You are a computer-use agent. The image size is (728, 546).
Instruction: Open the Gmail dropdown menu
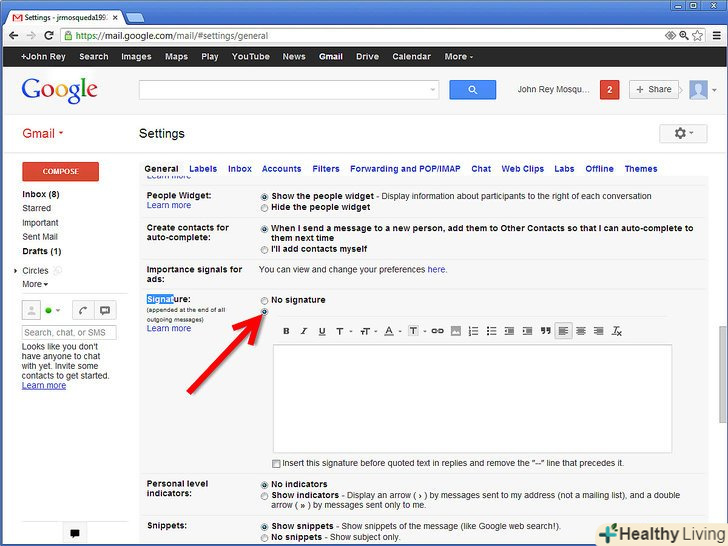pos(43,134)
